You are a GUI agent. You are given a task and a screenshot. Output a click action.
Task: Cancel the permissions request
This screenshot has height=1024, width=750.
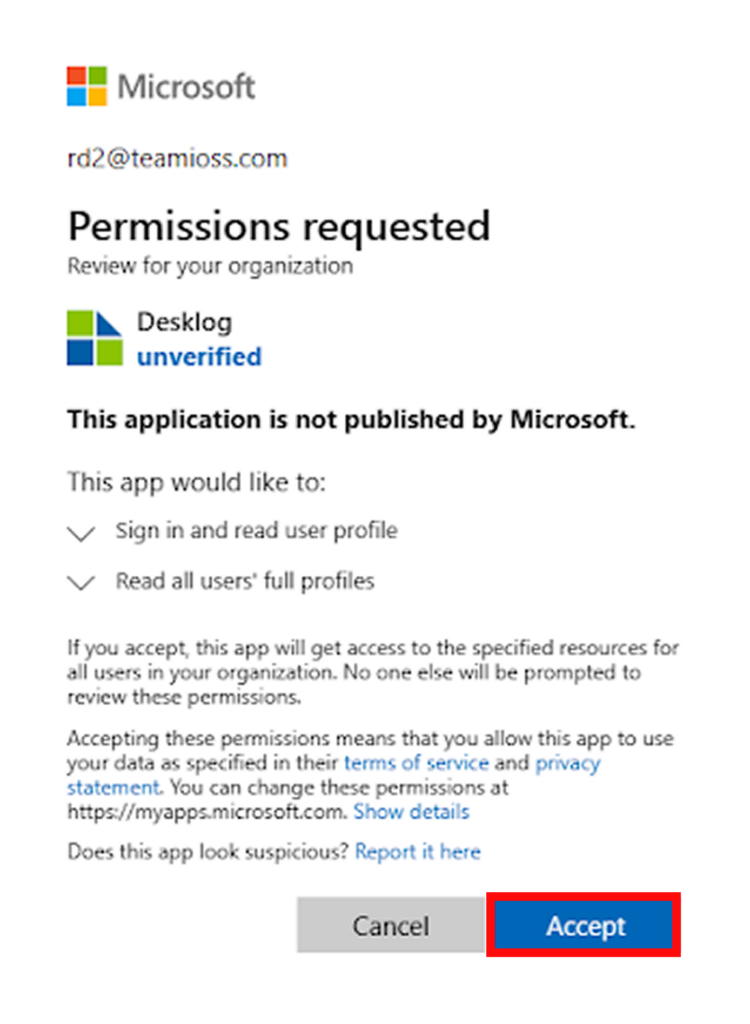tap(391, 925)
